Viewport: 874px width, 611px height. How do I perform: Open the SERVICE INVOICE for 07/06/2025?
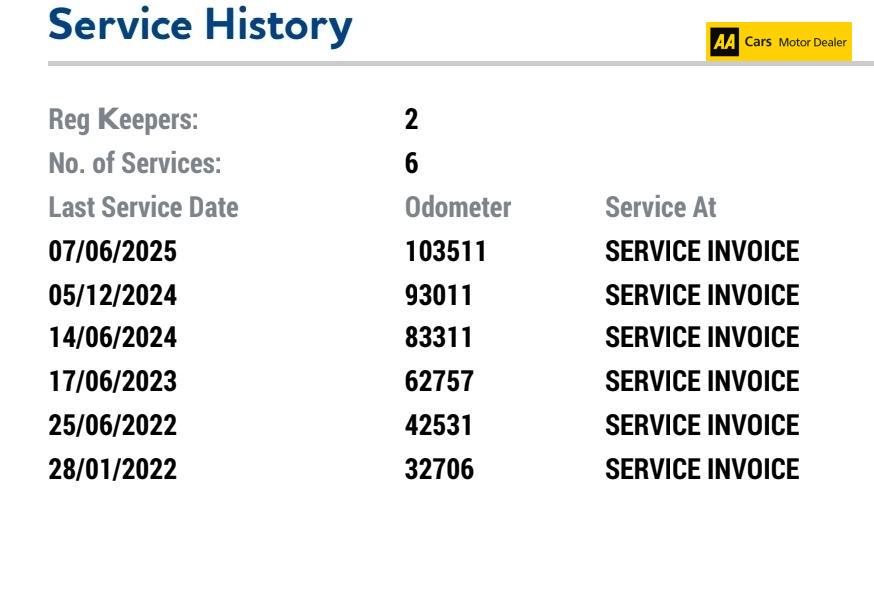[x=702, y=251]
